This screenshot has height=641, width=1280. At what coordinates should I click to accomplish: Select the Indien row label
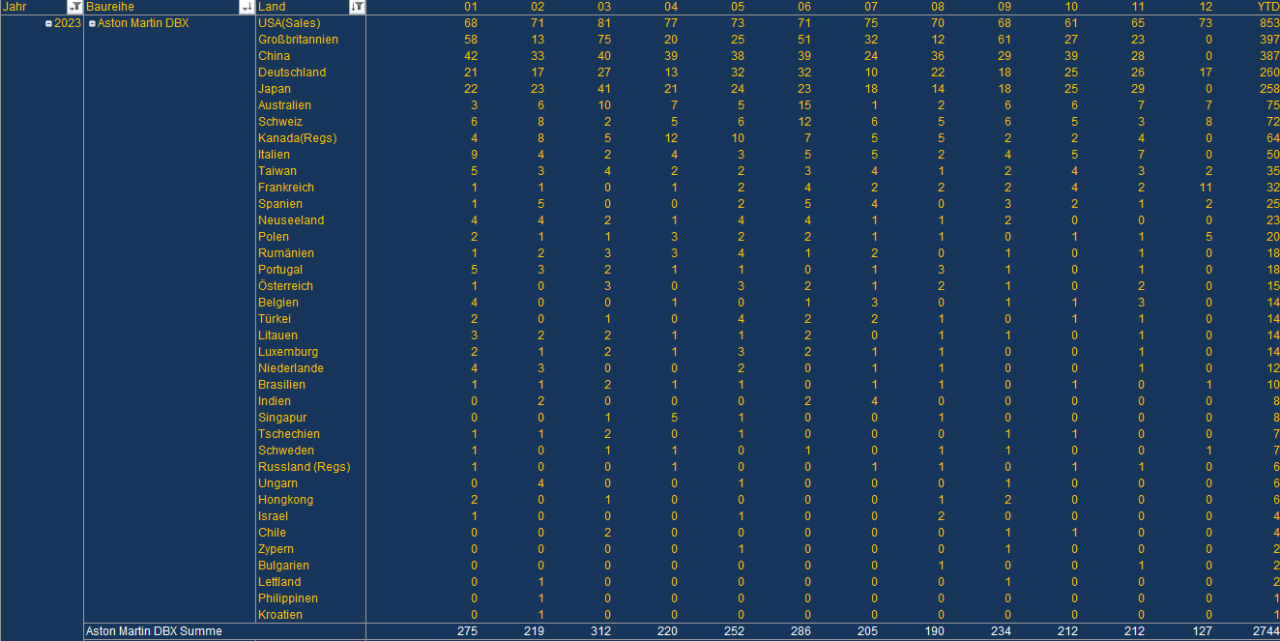(275, 401)
